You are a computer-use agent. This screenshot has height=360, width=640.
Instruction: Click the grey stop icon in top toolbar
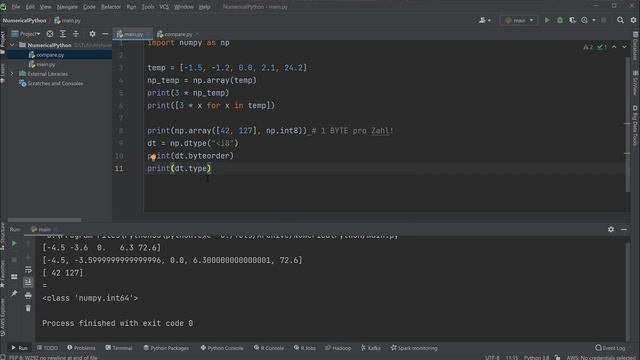click(604, 20)
